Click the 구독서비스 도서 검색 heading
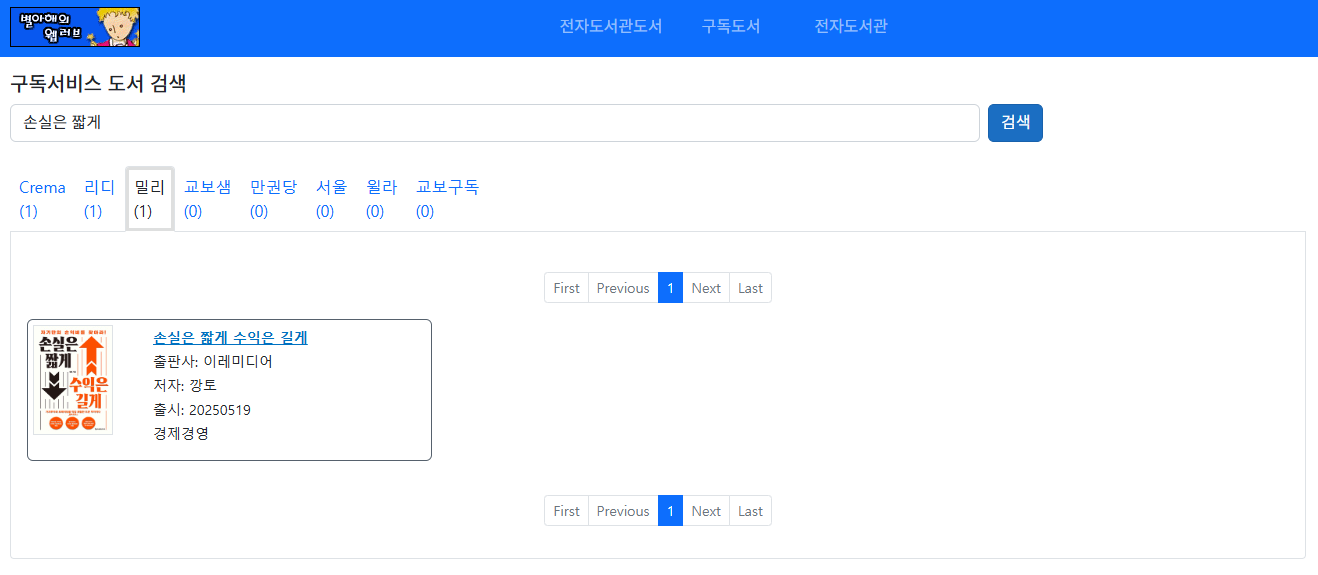This screenshot has width=1318, height=575. tap(98, 84)
